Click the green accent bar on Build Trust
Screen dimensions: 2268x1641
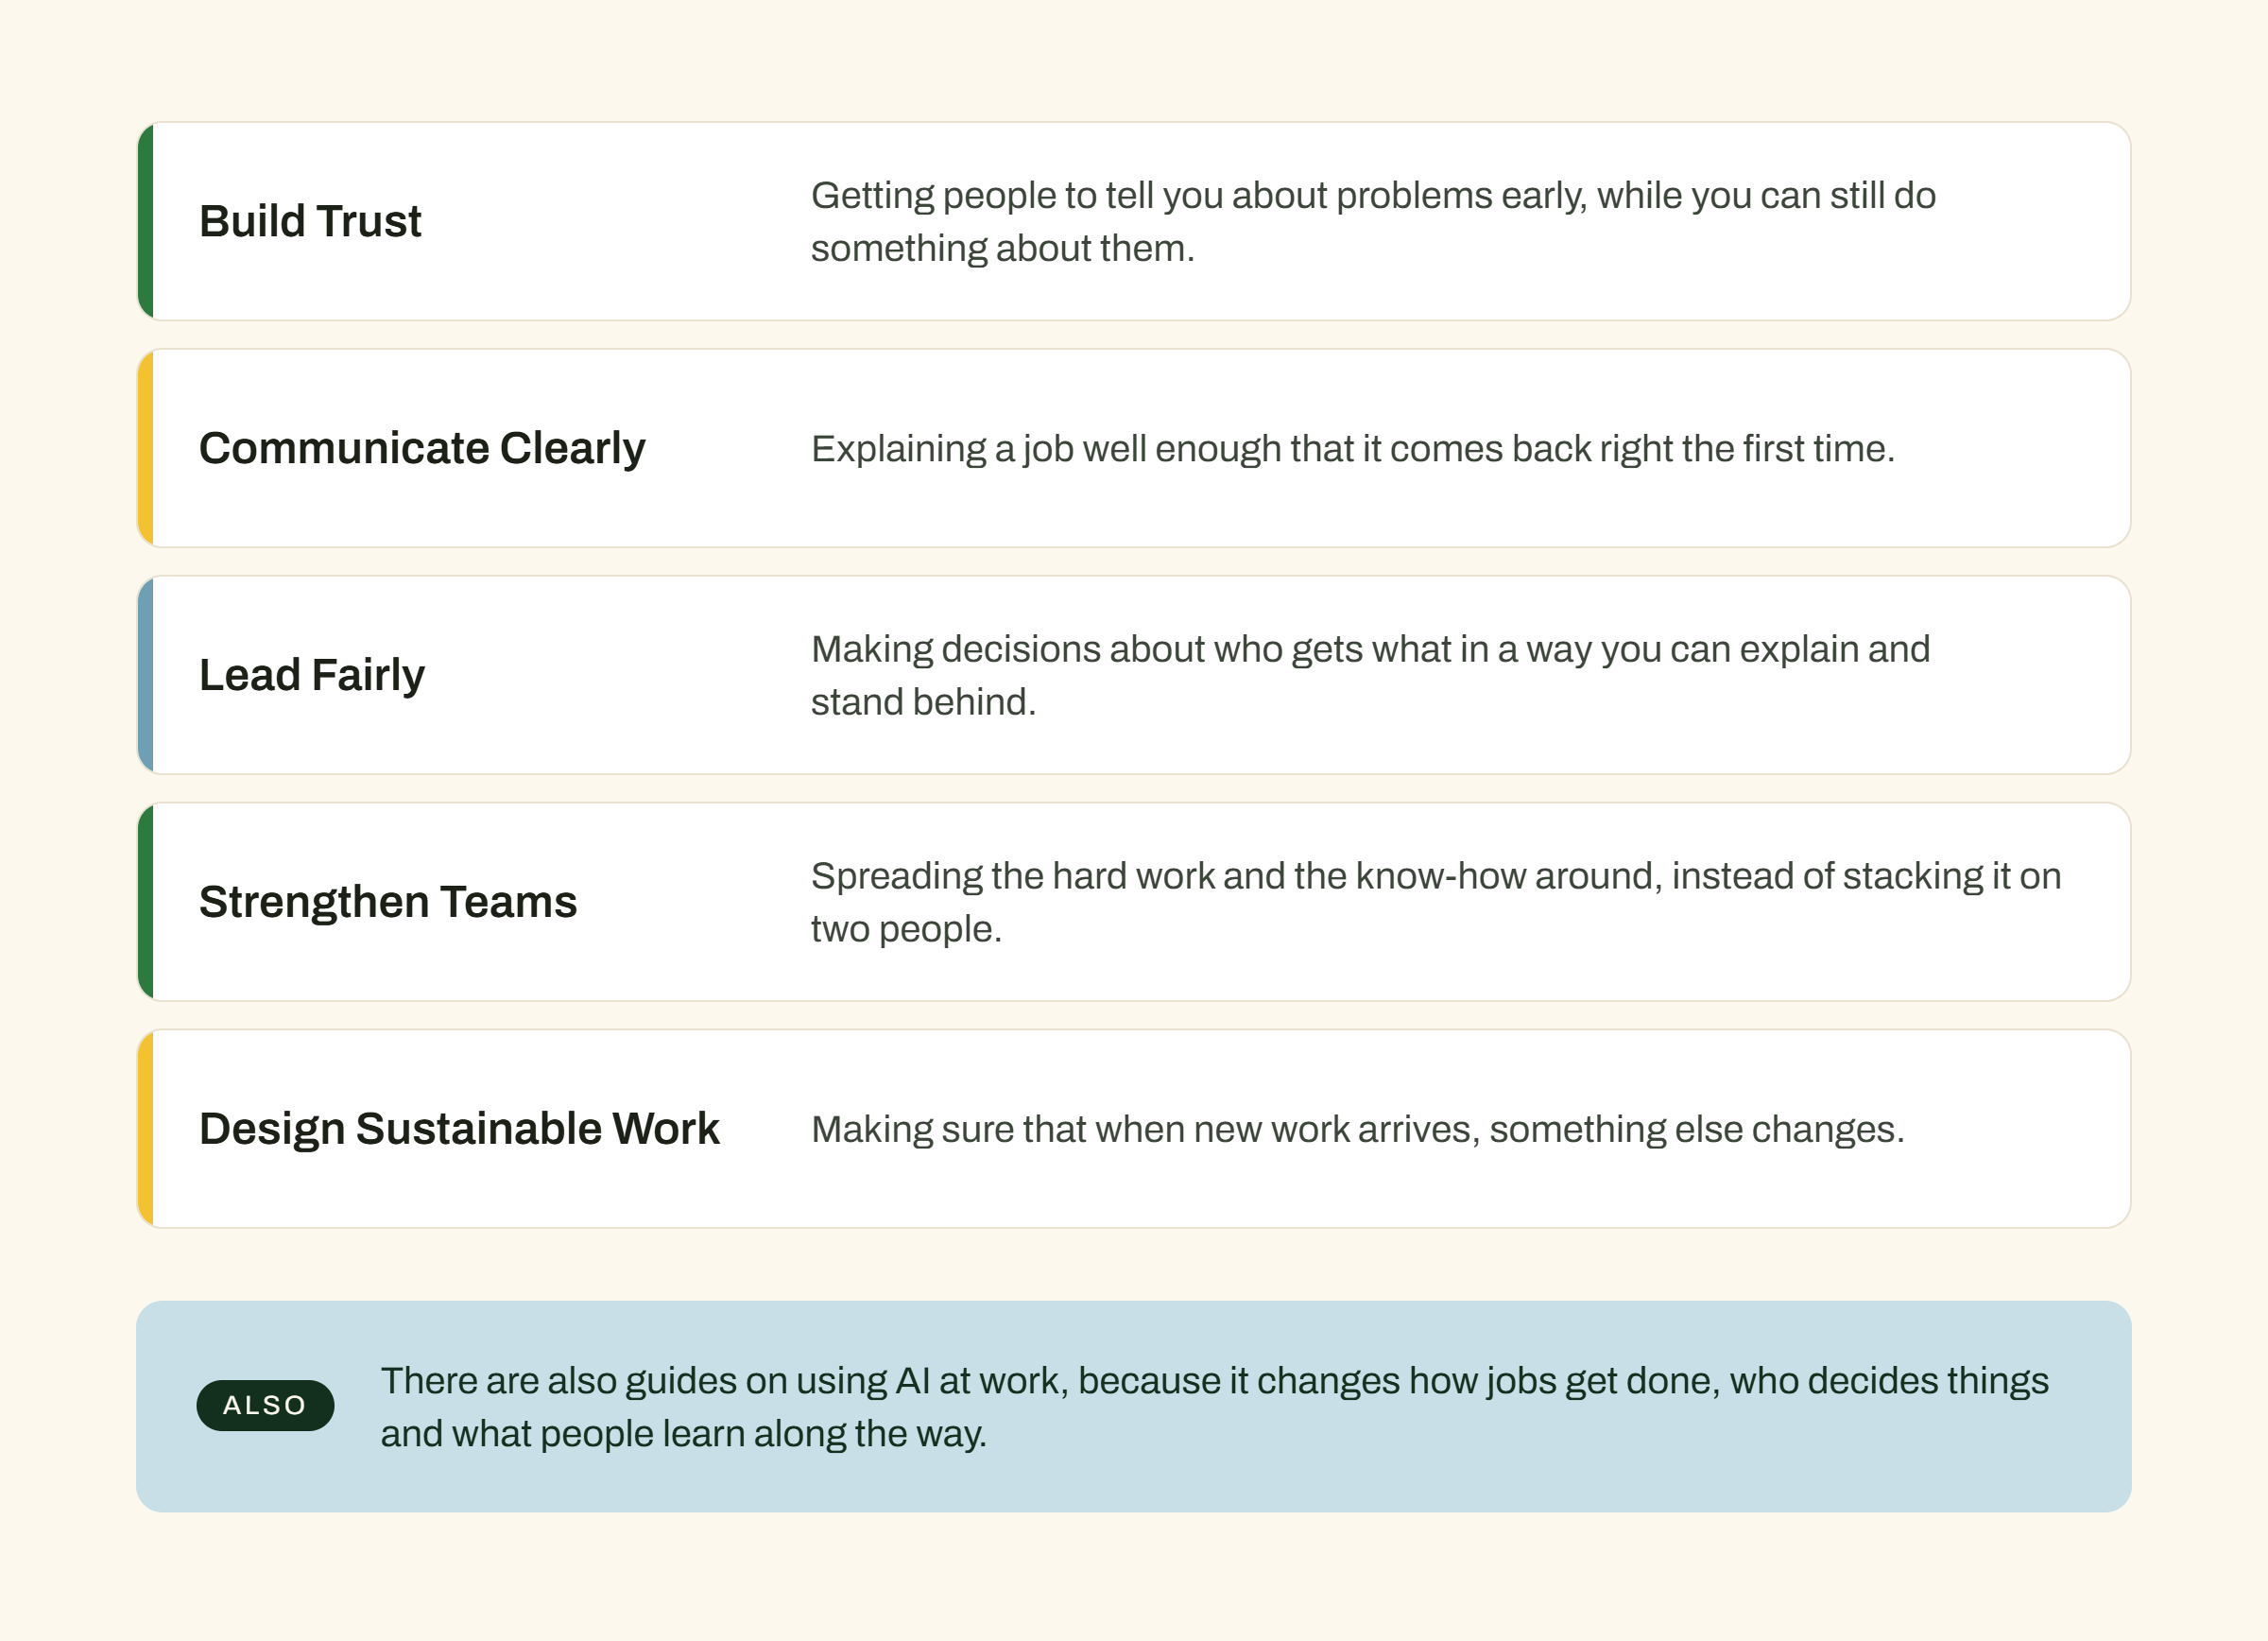coord(146,221)
